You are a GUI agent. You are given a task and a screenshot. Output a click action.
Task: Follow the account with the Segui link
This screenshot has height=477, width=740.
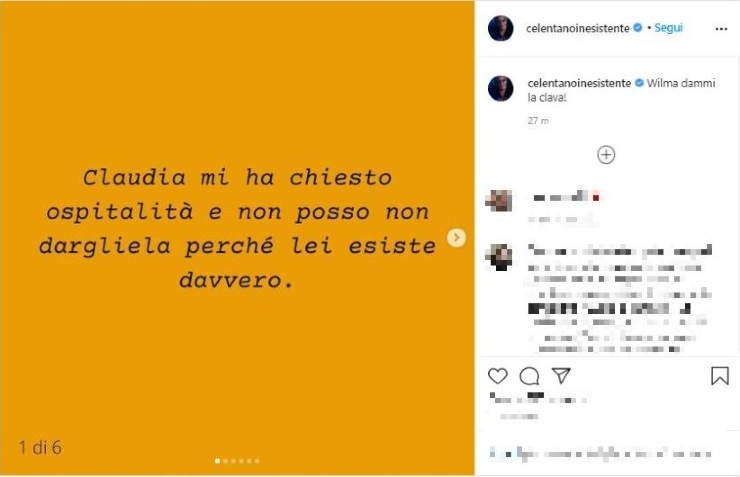pos(668,28)
